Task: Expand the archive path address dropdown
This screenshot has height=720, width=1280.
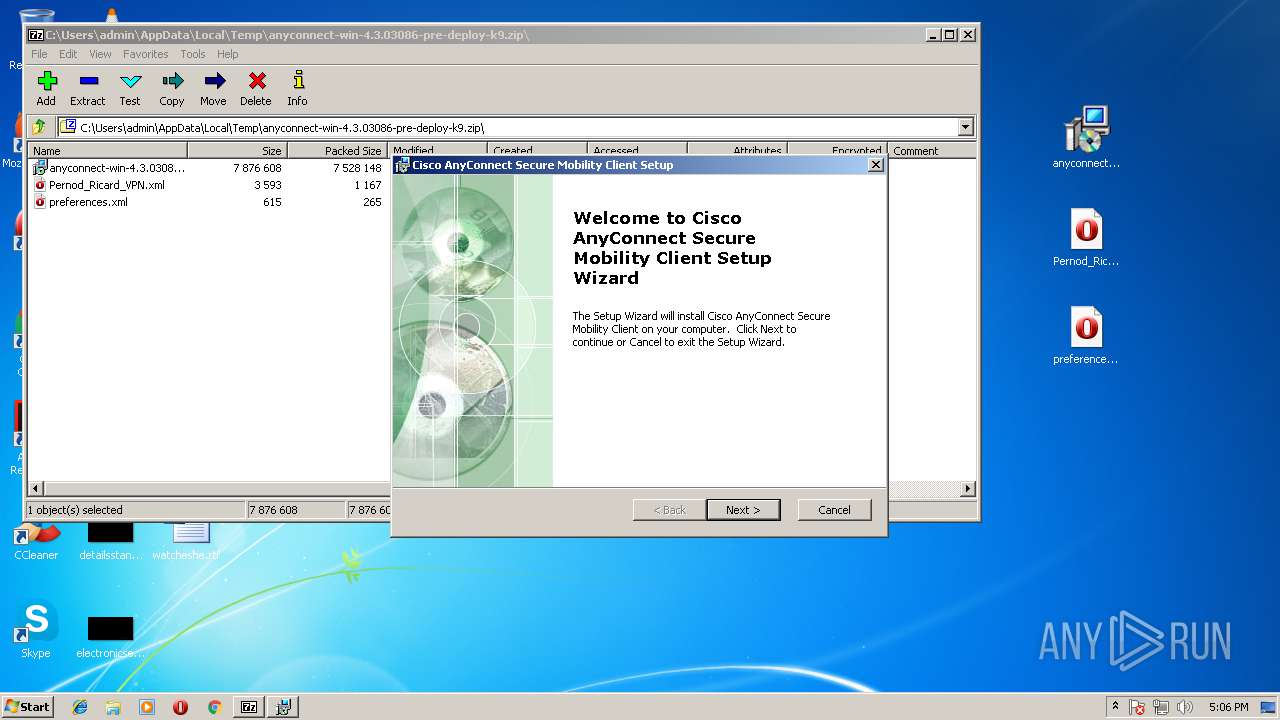Action: (965, 127)
